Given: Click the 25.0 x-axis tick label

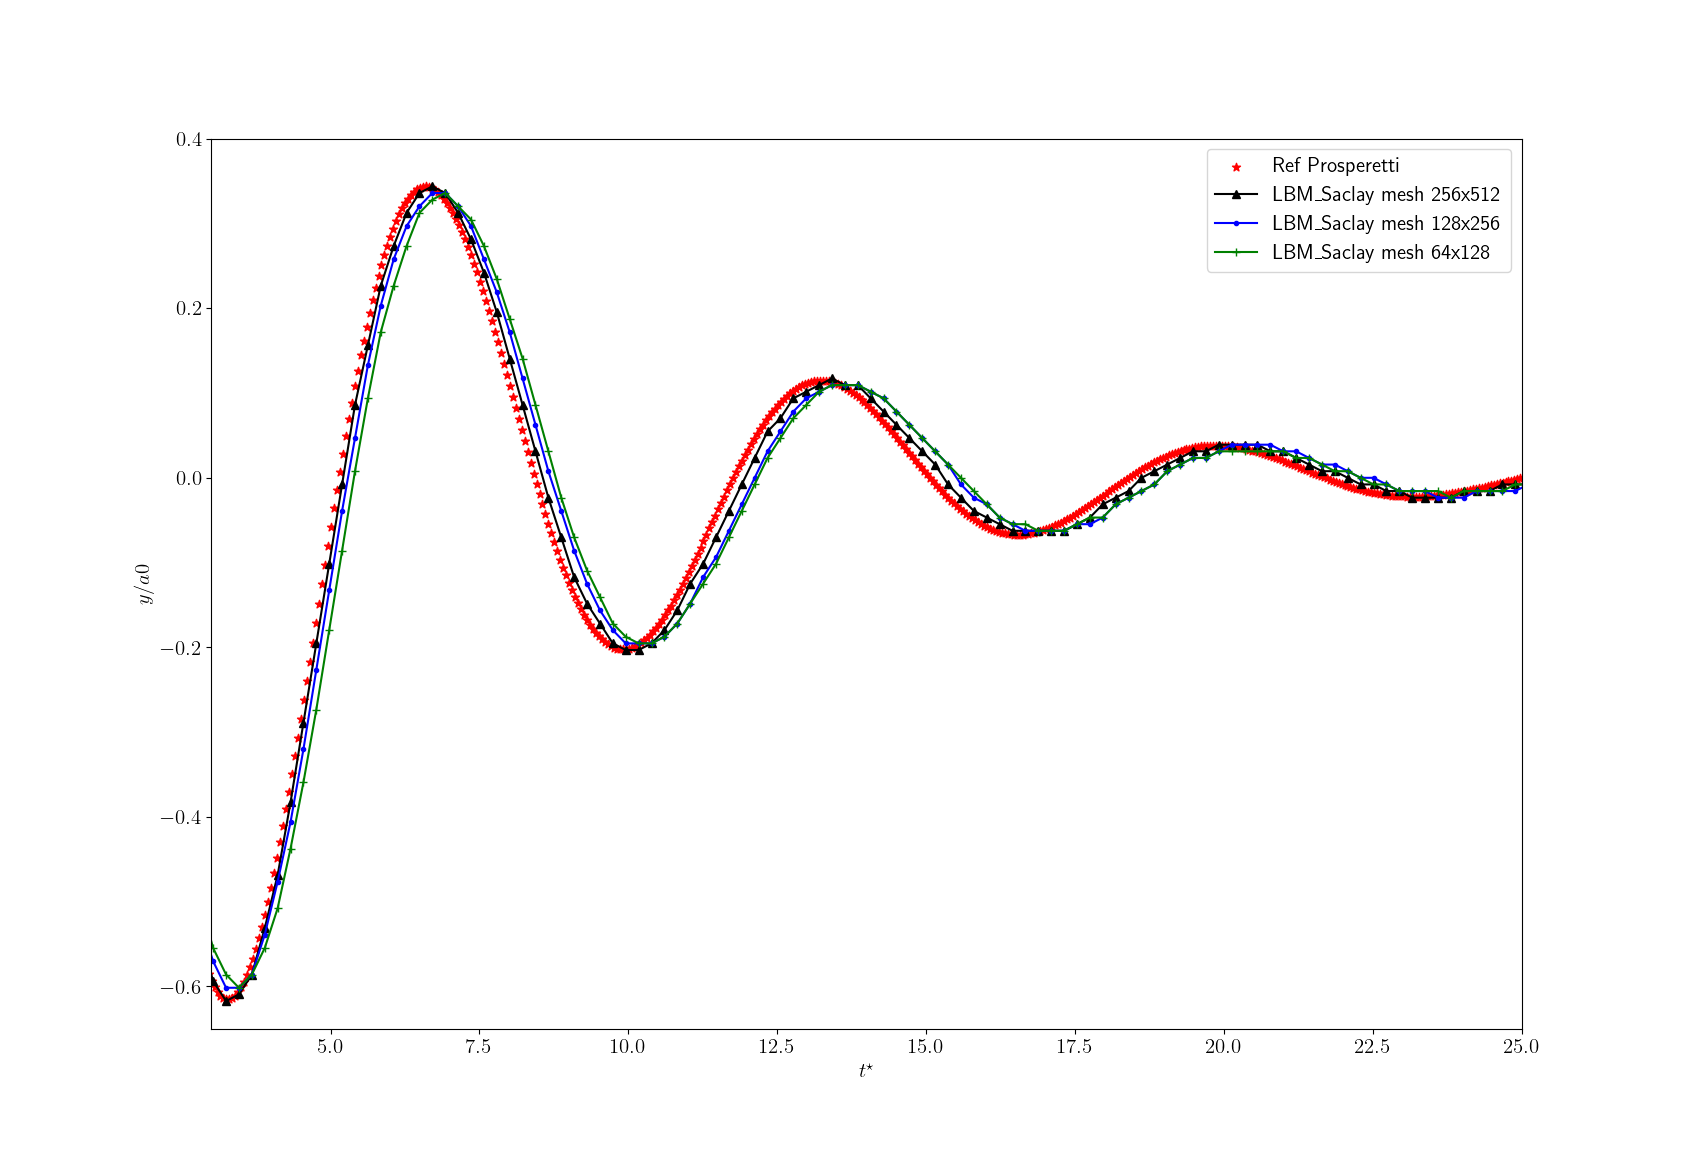Looking at the screenshot, I should tap(1520, 1047).
